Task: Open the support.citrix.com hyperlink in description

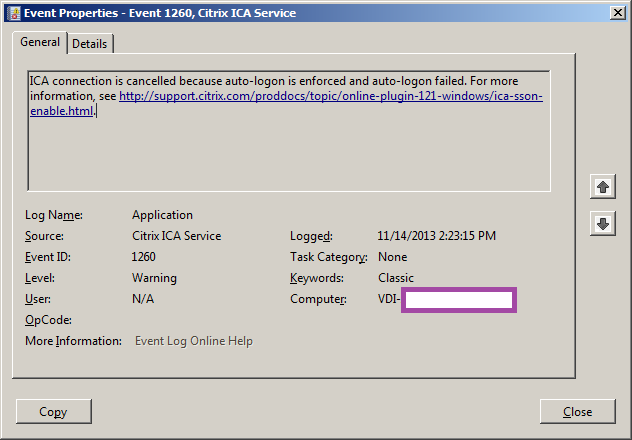Action: [x=330, y=97]
